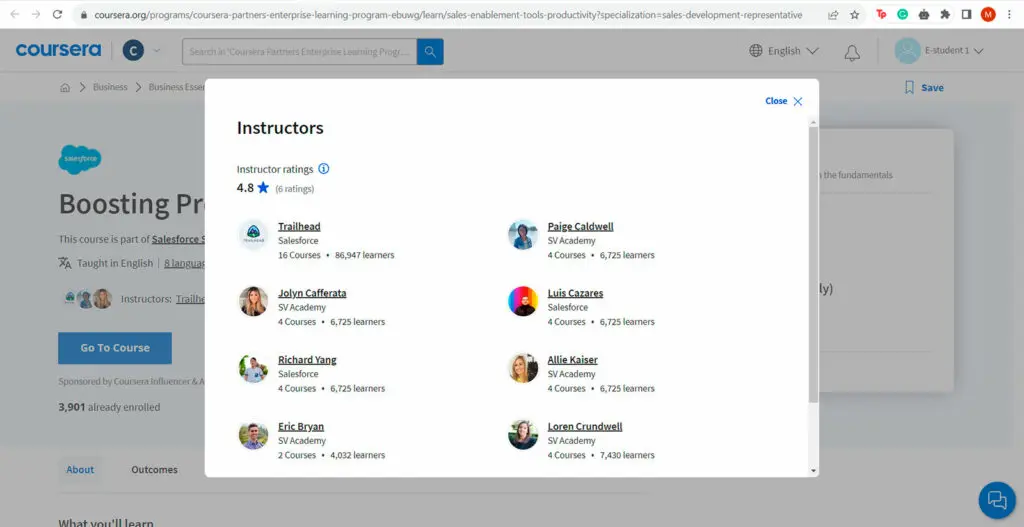Click the browser forward arrow
This screenshot has width=1024, height=527.
pos(36,14)
